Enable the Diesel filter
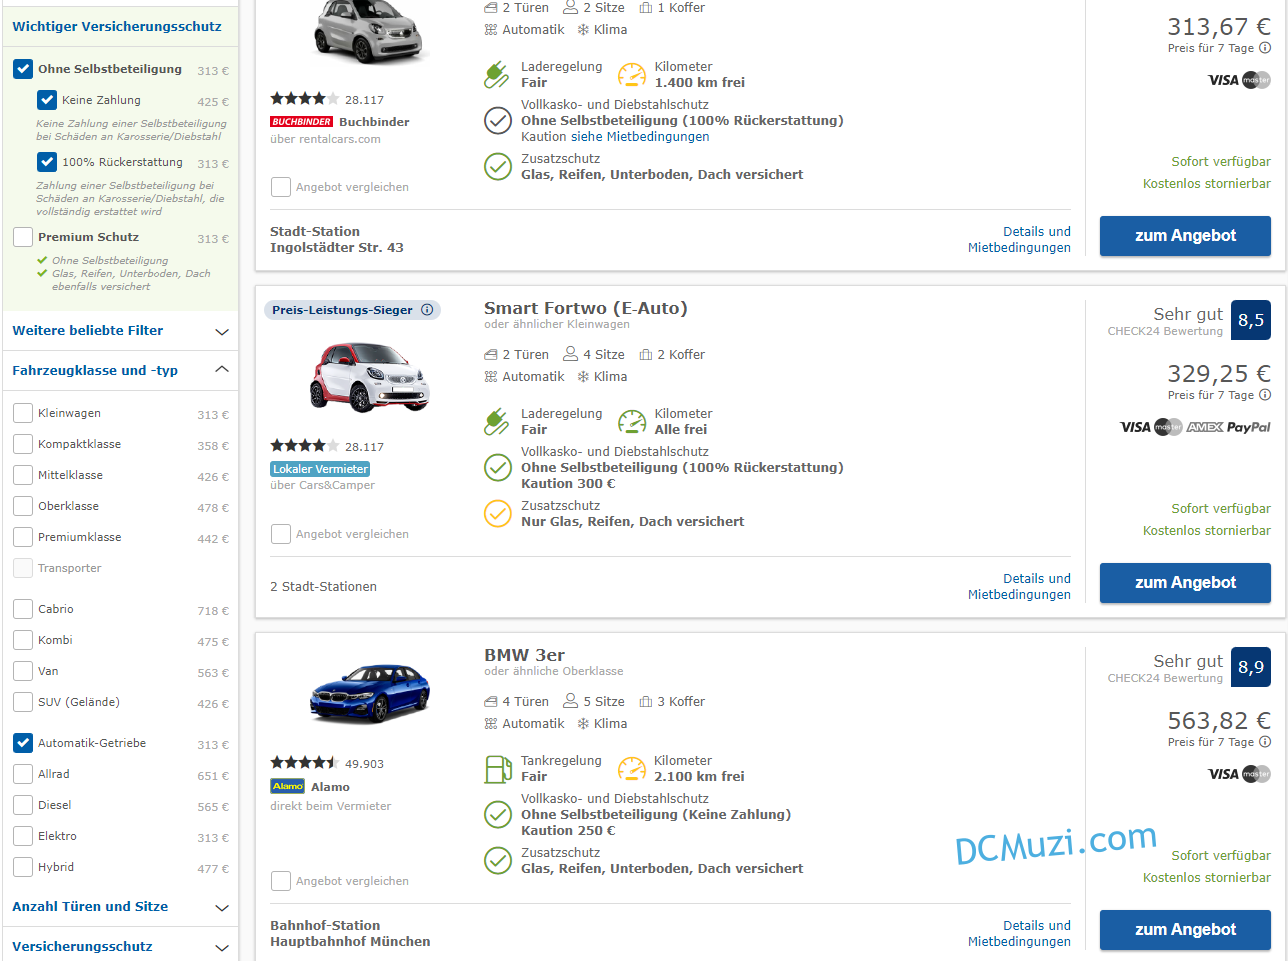Screen dimensions: 1288x961 pyautogui.click(x=23, y=805)
